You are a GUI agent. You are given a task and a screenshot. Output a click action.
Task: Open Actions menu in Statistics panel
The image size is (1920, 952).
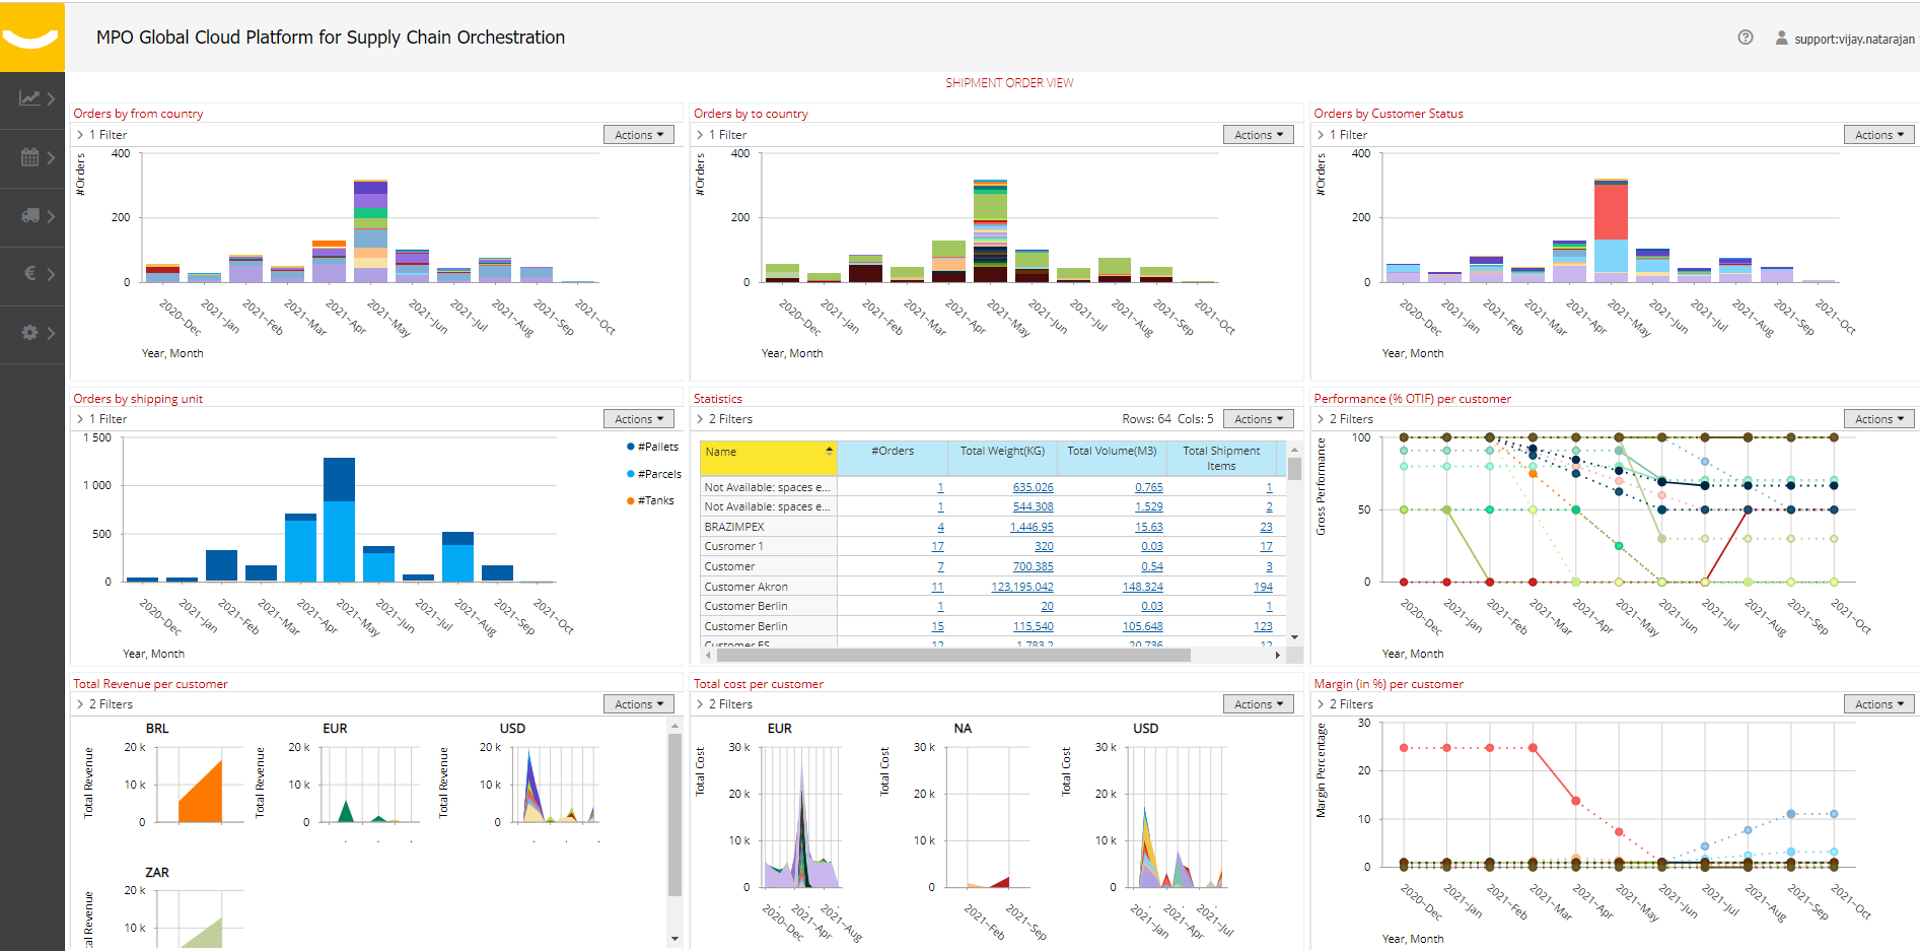click(x=1259, y=419)
